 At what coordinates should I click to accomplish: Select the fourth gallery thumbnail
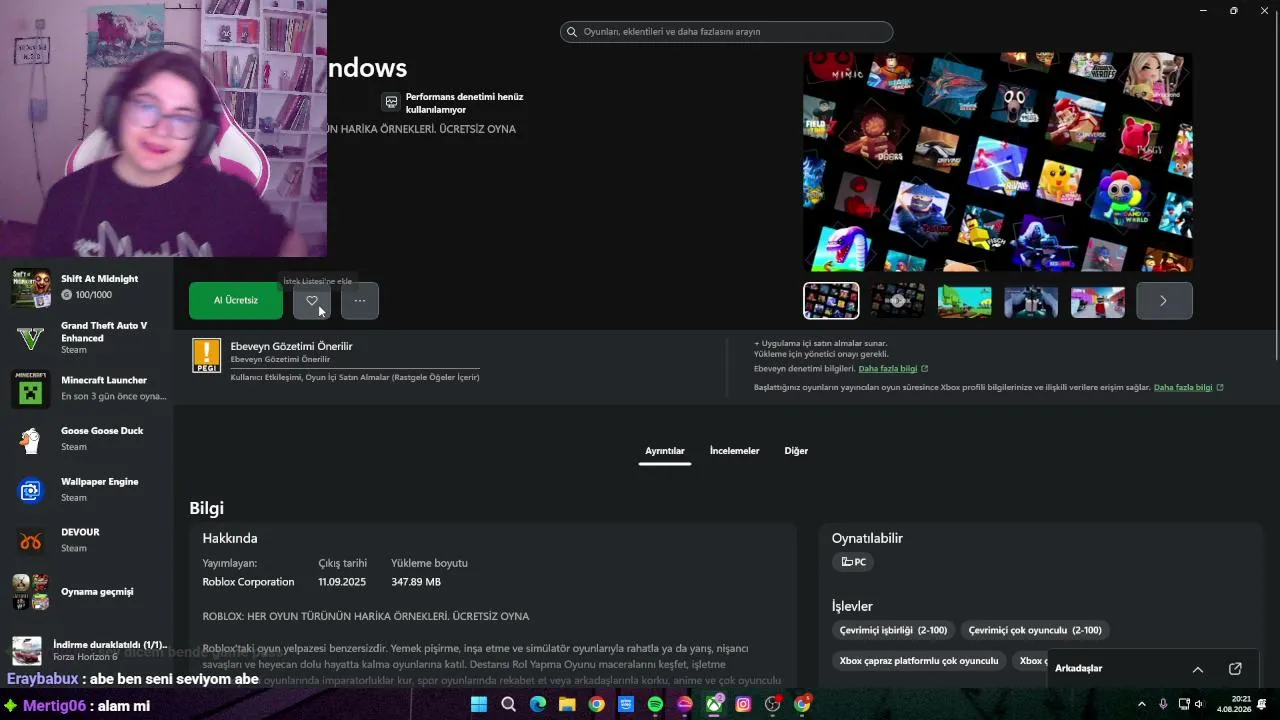click(x=1031, y=301)
